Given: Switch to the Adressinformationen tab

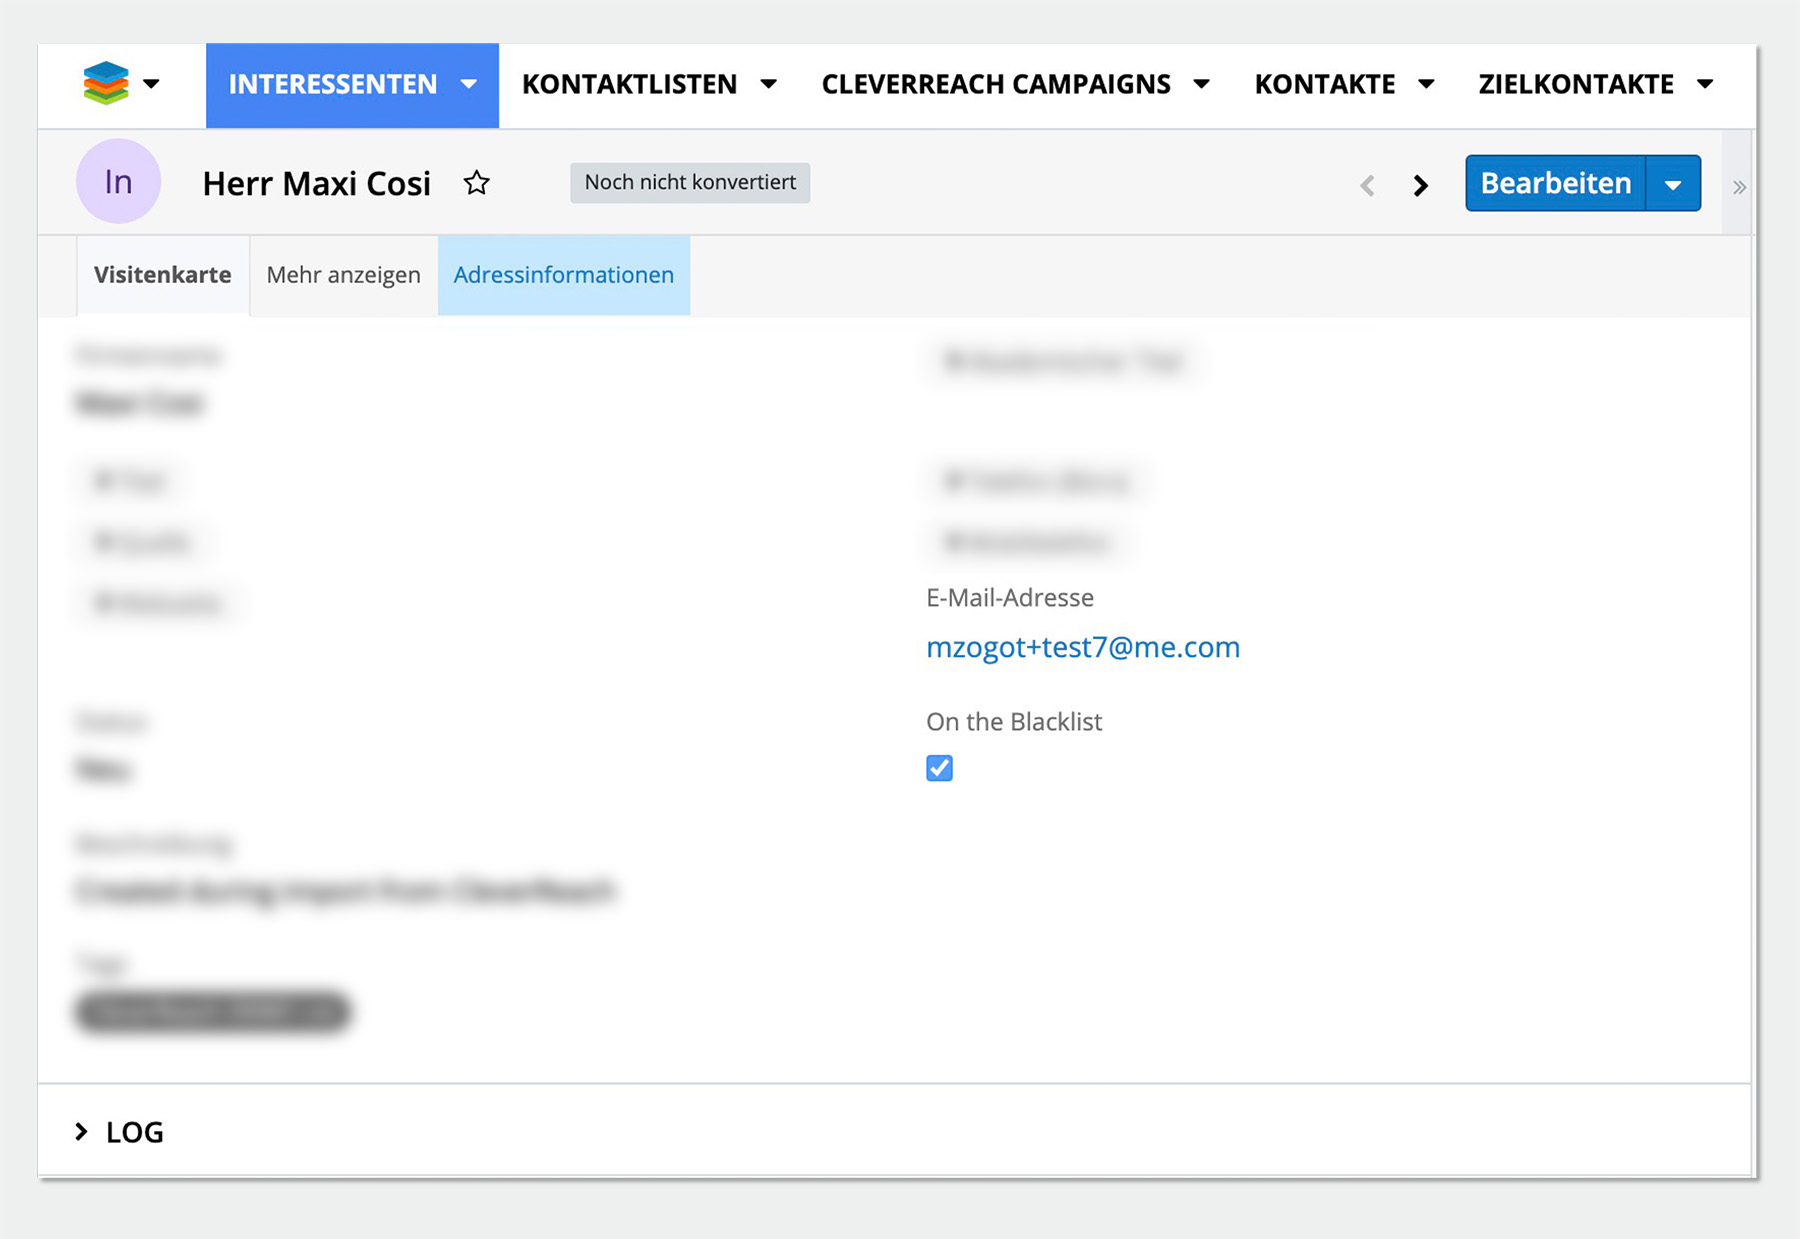Looking at the screenshot, I should tap(563, 275).
